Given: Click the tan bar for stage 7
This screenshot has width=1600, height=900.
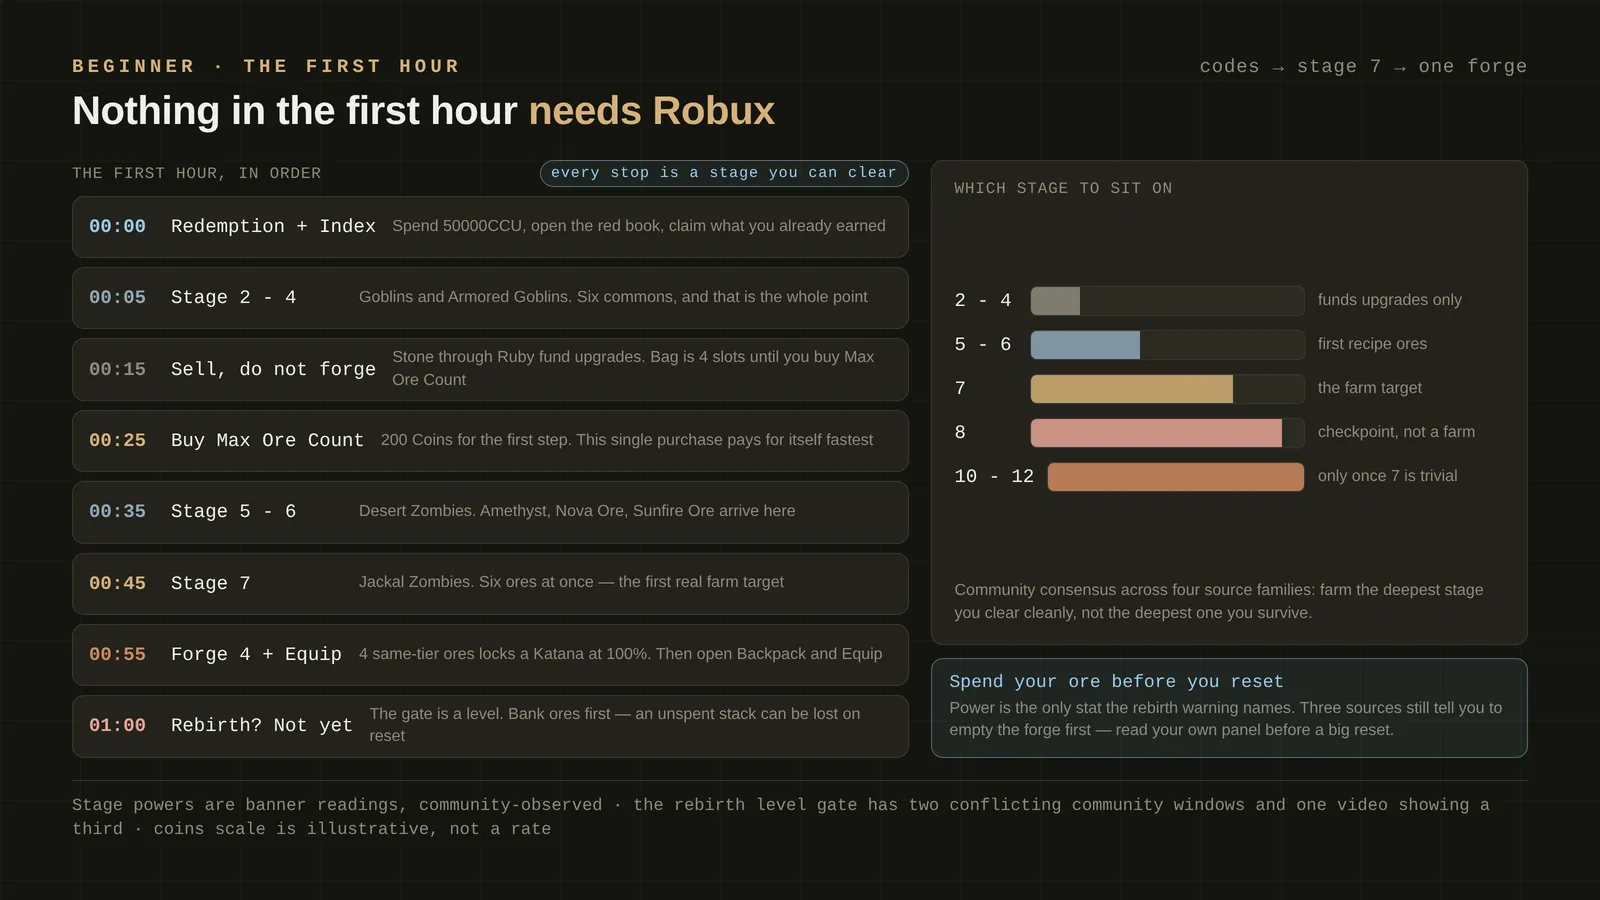Looking at the screenshot, I should click(x=1132, y=388).
